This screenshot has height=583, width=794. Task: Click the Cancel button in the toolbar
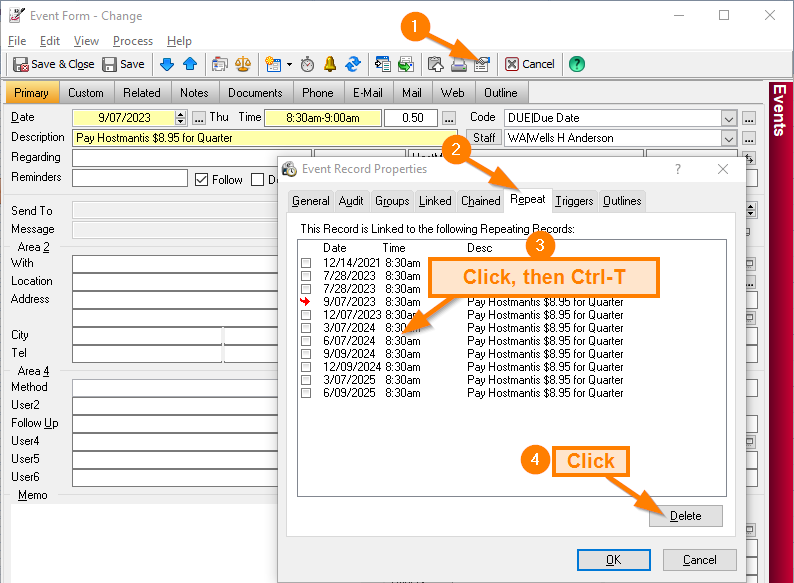point(530,64)
